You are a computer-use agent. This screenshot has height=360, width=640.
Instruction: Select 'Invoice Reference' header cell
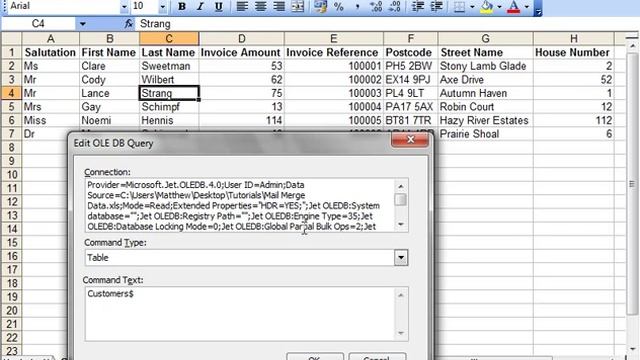coord(333,52)
